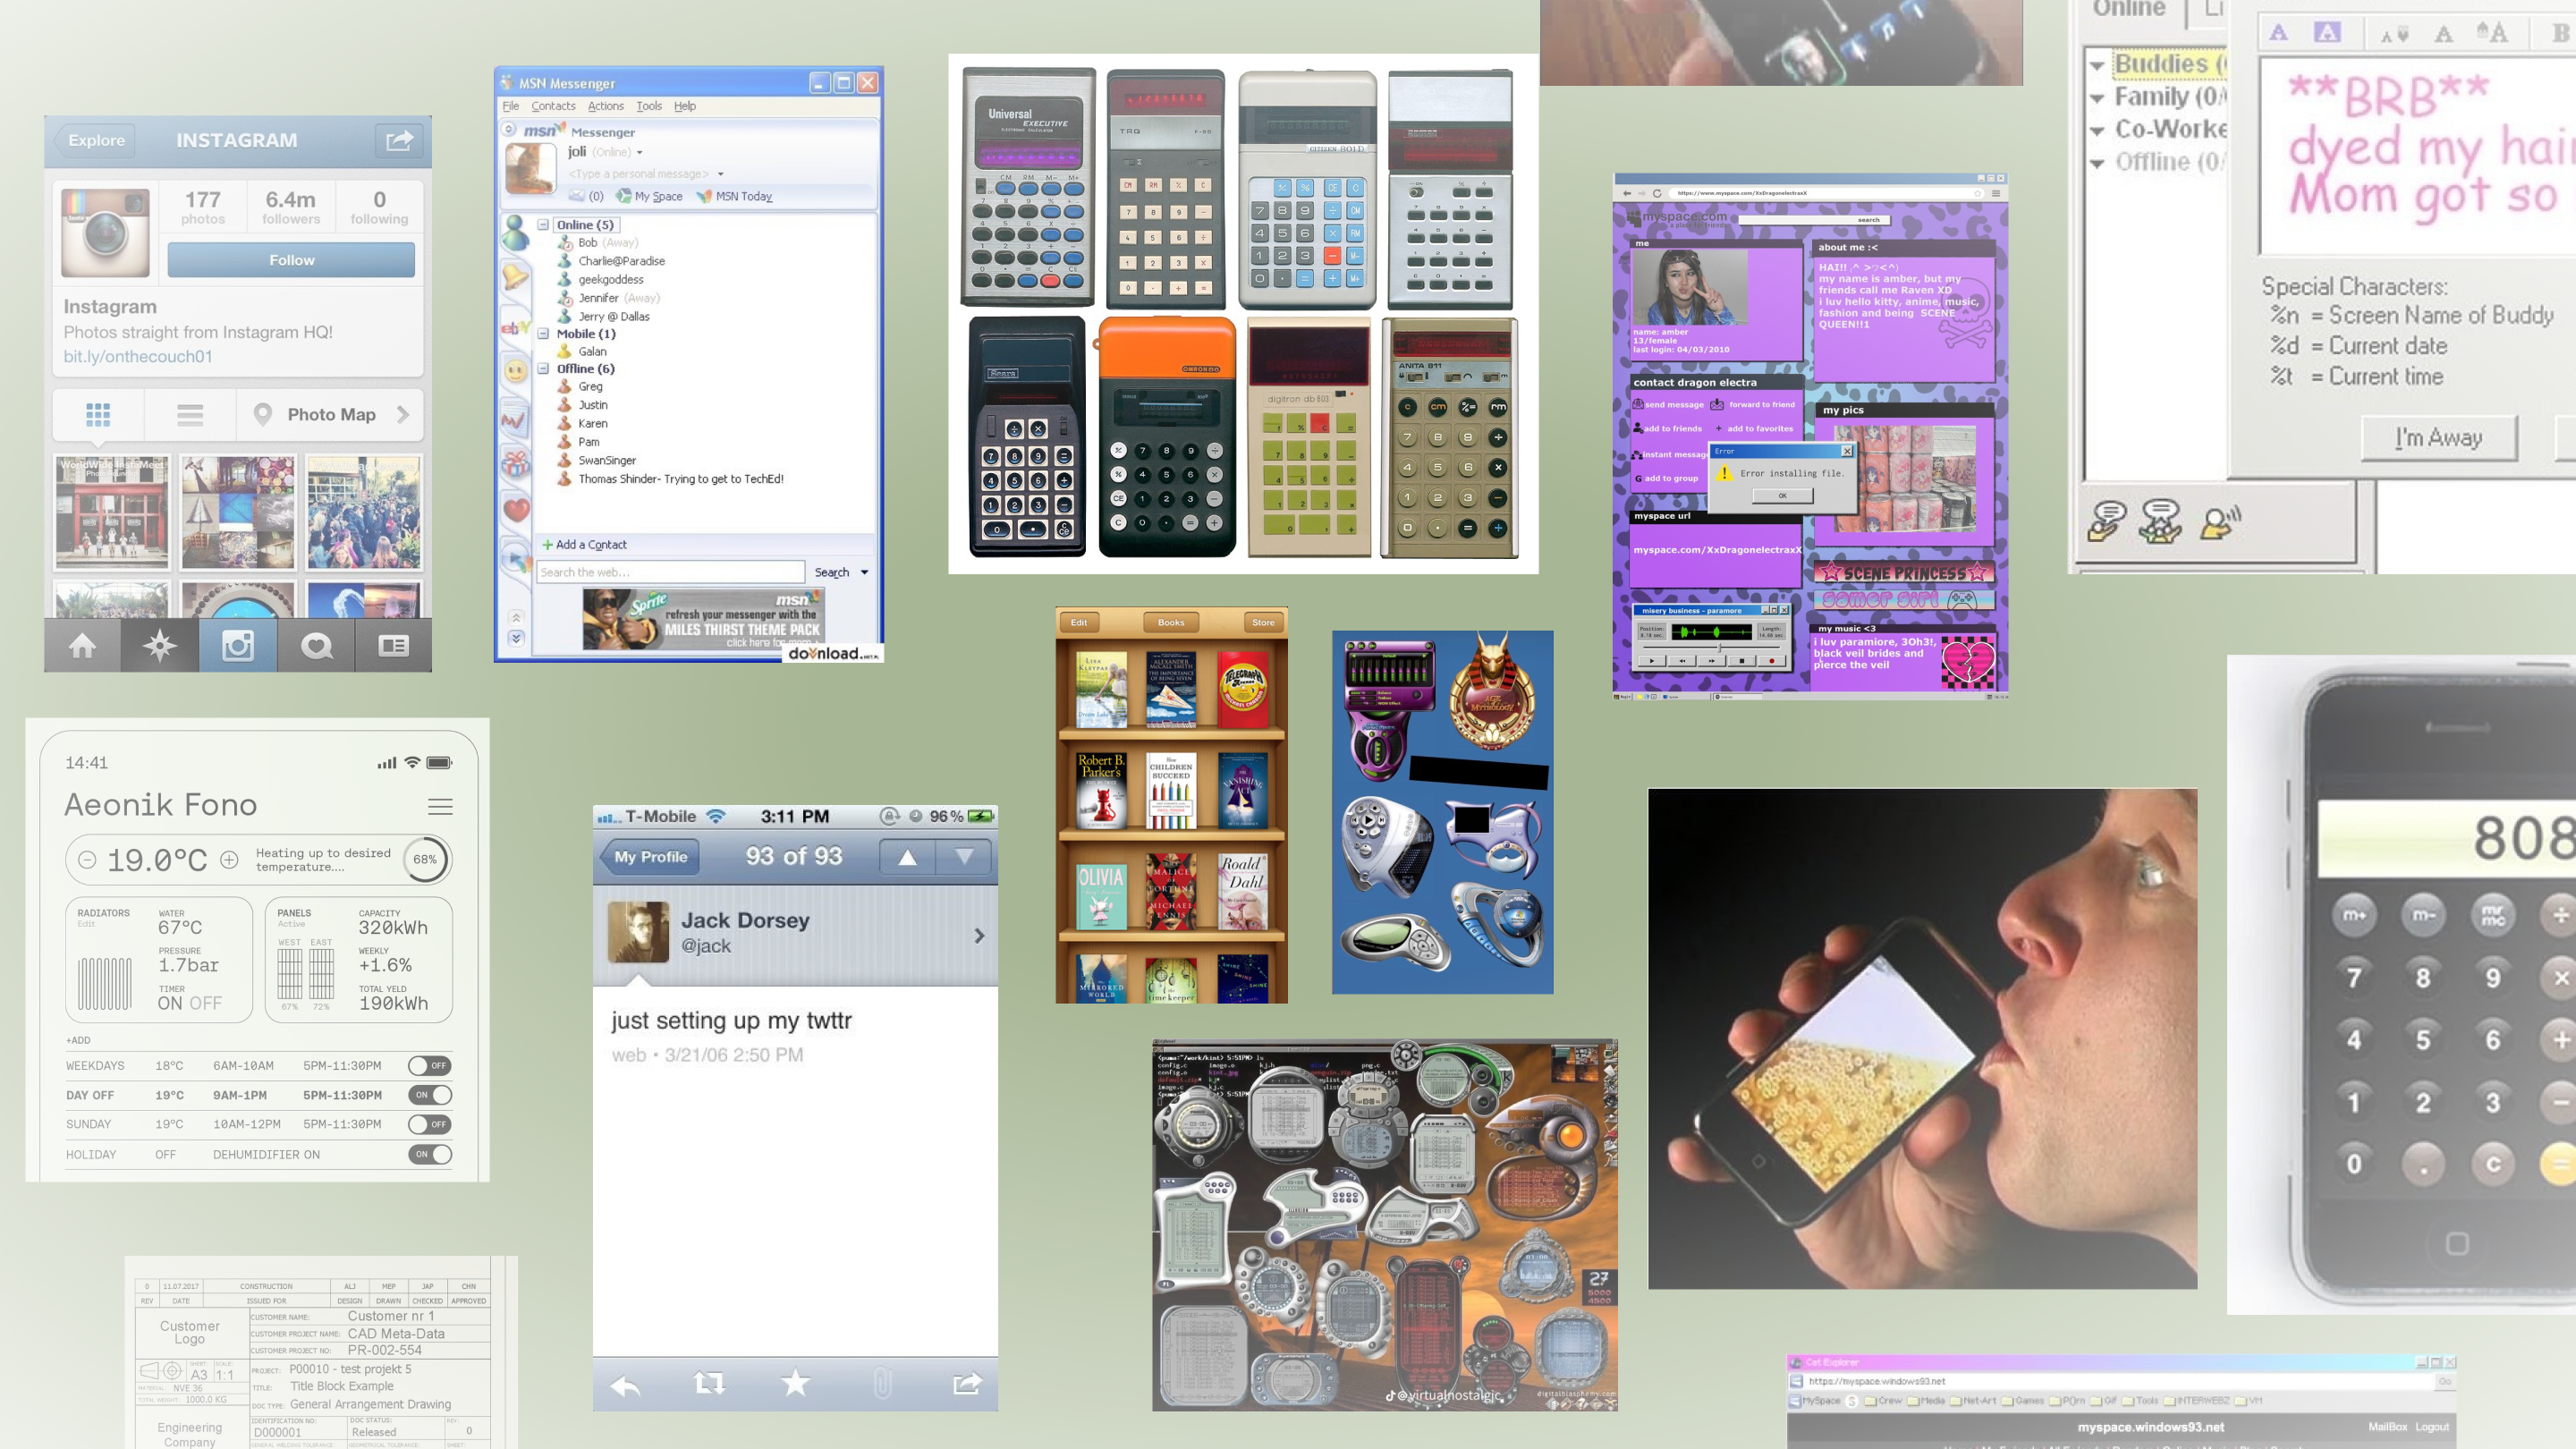Go to previous tweet with up arrow
2576x1449 pixels.
(x=907, y=857)
